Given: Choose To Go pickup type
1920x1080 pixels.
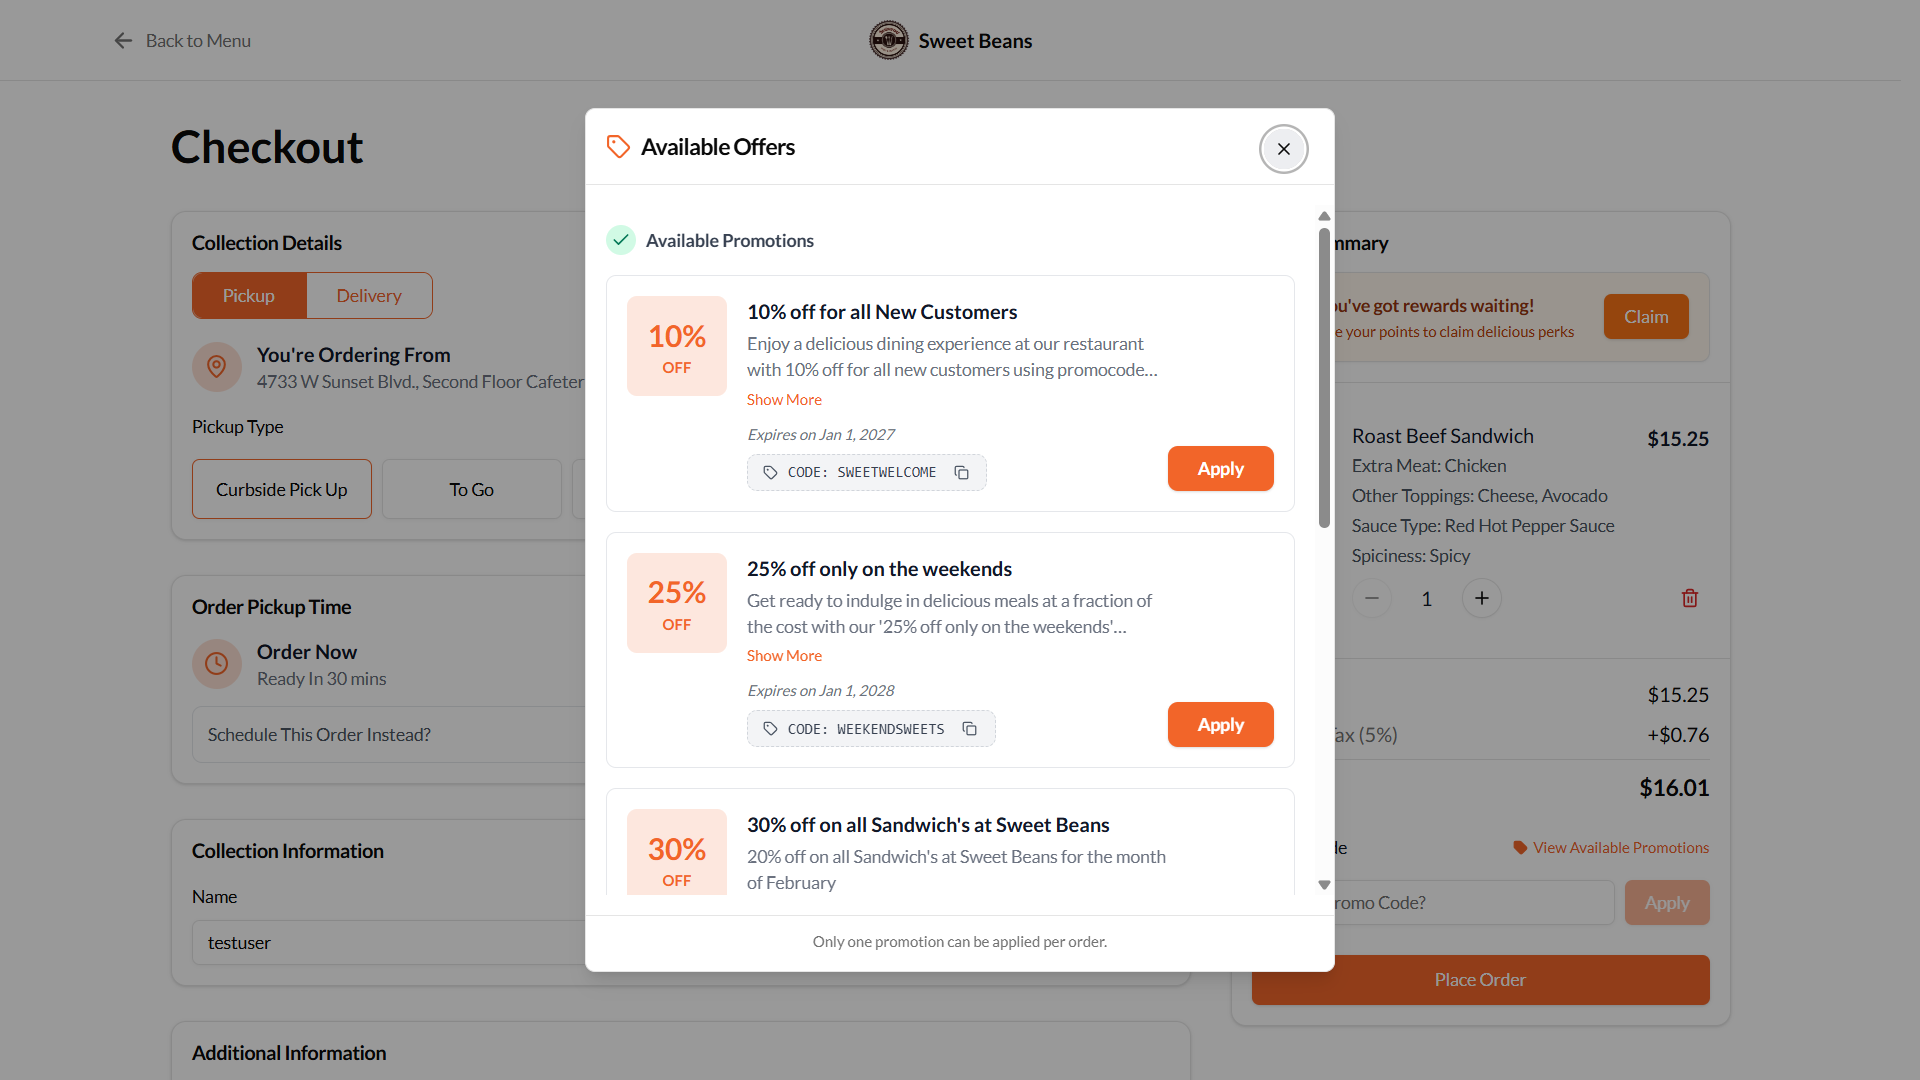Looking at the screenshot, I should [x=471, y=489].
